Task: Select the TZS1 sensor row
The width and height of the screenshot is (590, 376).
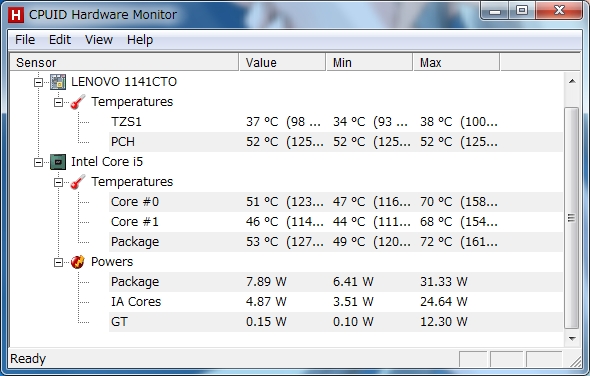Action: point(336,122)
